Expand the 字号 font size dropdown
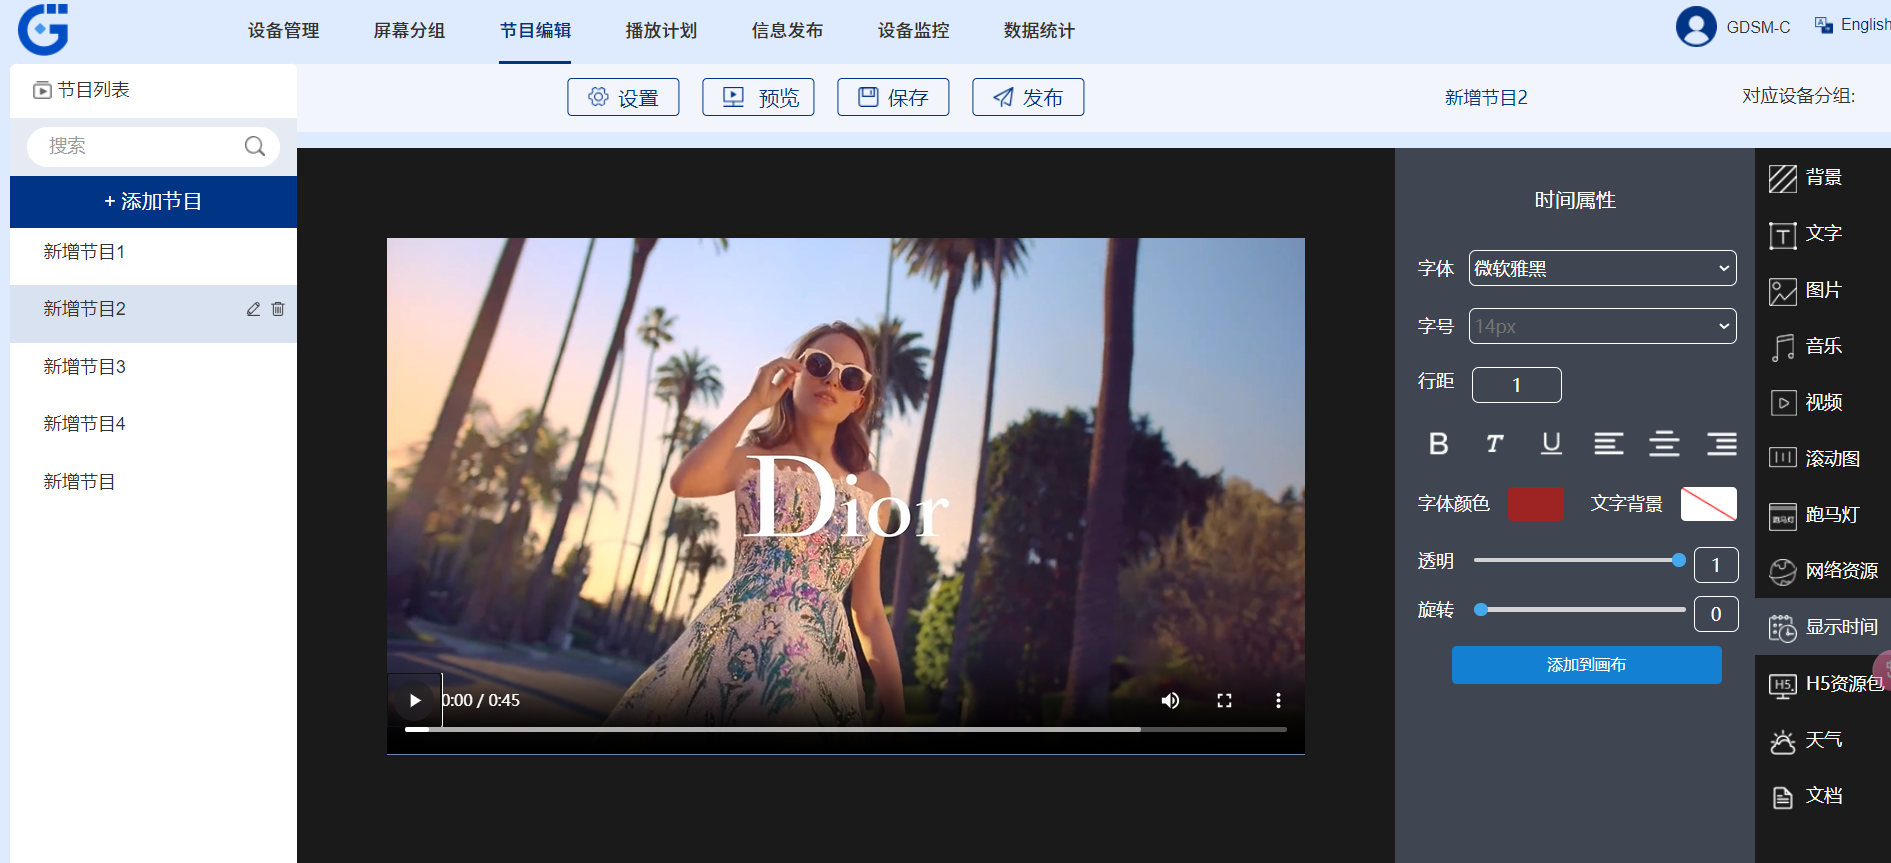The image size is (1891, 863). tap(1602, 326)
